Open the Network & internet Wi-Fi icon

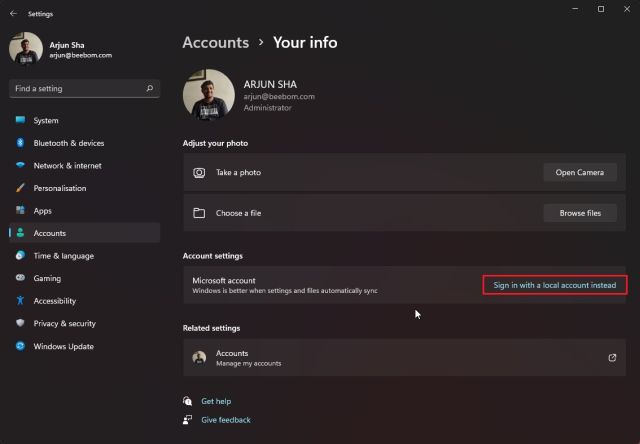(20, 165)
